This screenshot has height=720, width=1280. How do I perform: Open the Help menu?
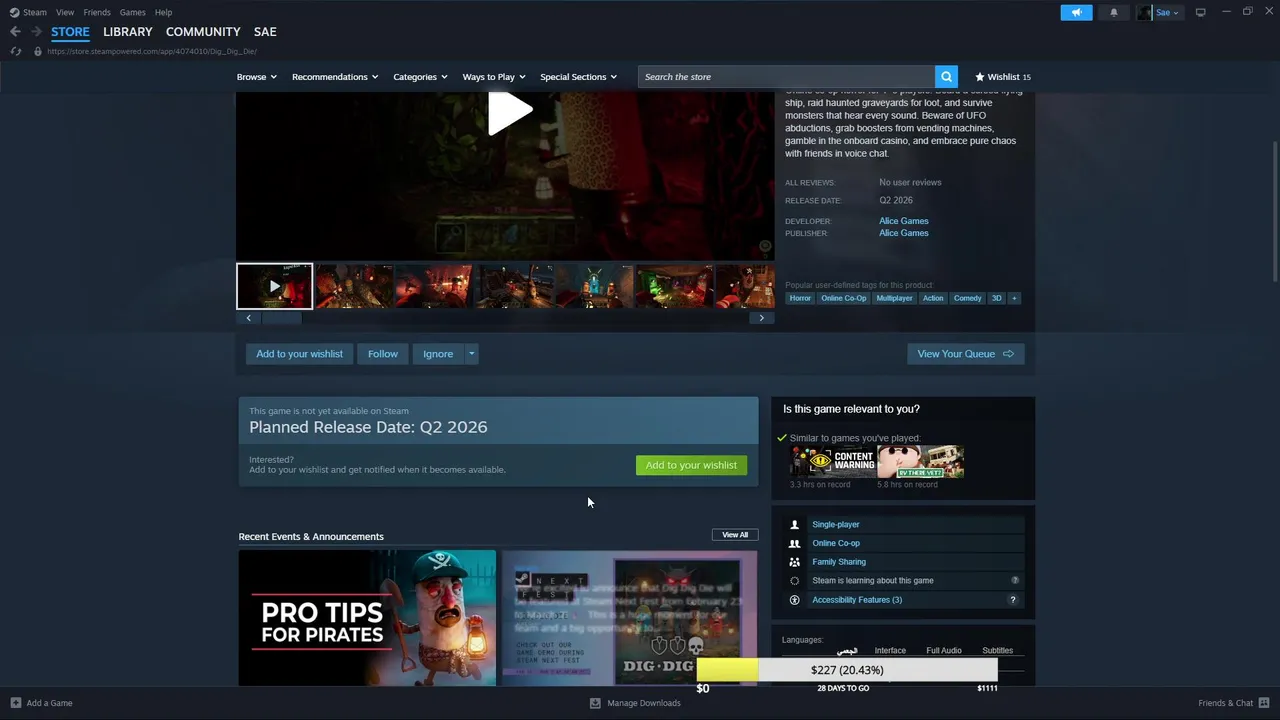pos(163,12)
